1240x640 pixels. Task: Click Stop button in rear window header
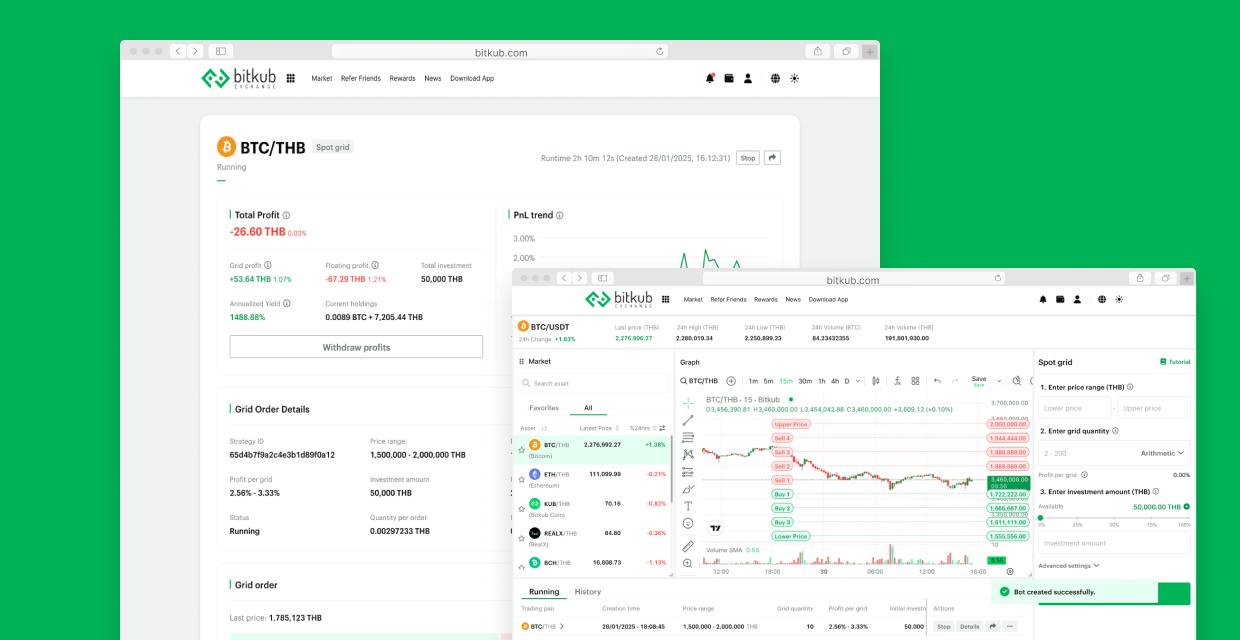point(747,158)
